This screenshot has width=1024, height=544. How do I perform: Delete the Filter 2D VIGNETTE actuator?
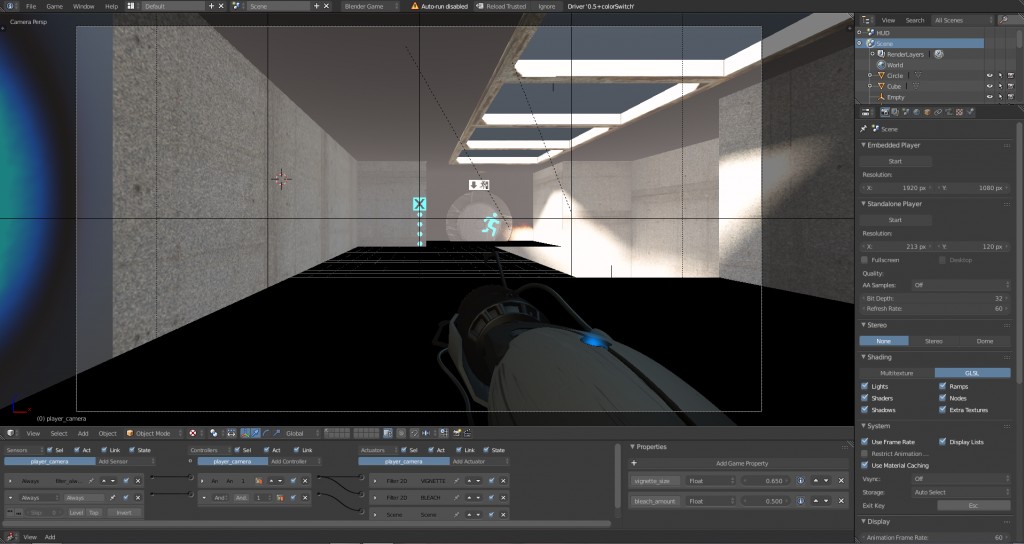[x=504, y=481]
